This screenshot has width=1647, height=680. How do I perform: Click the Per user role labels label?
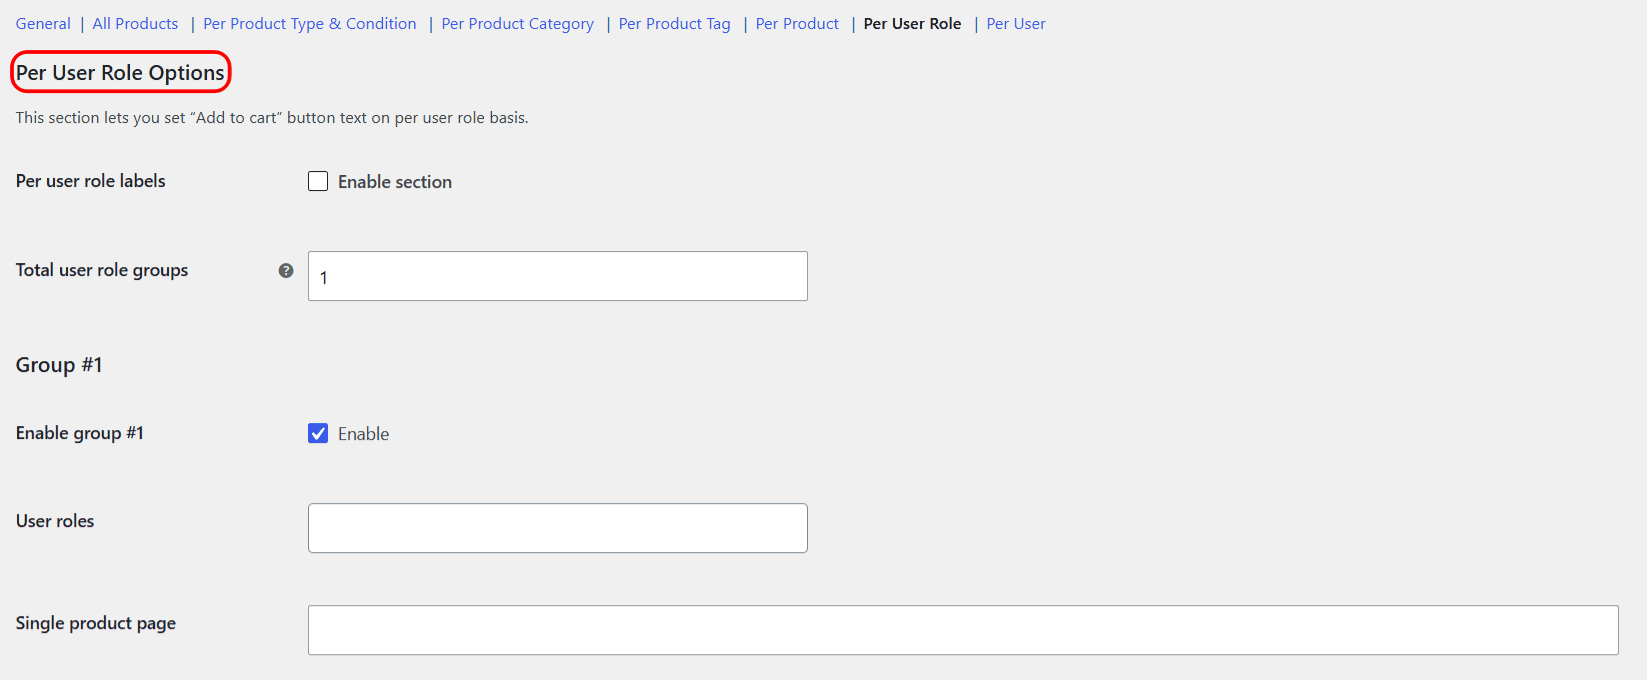pos(91,181)
